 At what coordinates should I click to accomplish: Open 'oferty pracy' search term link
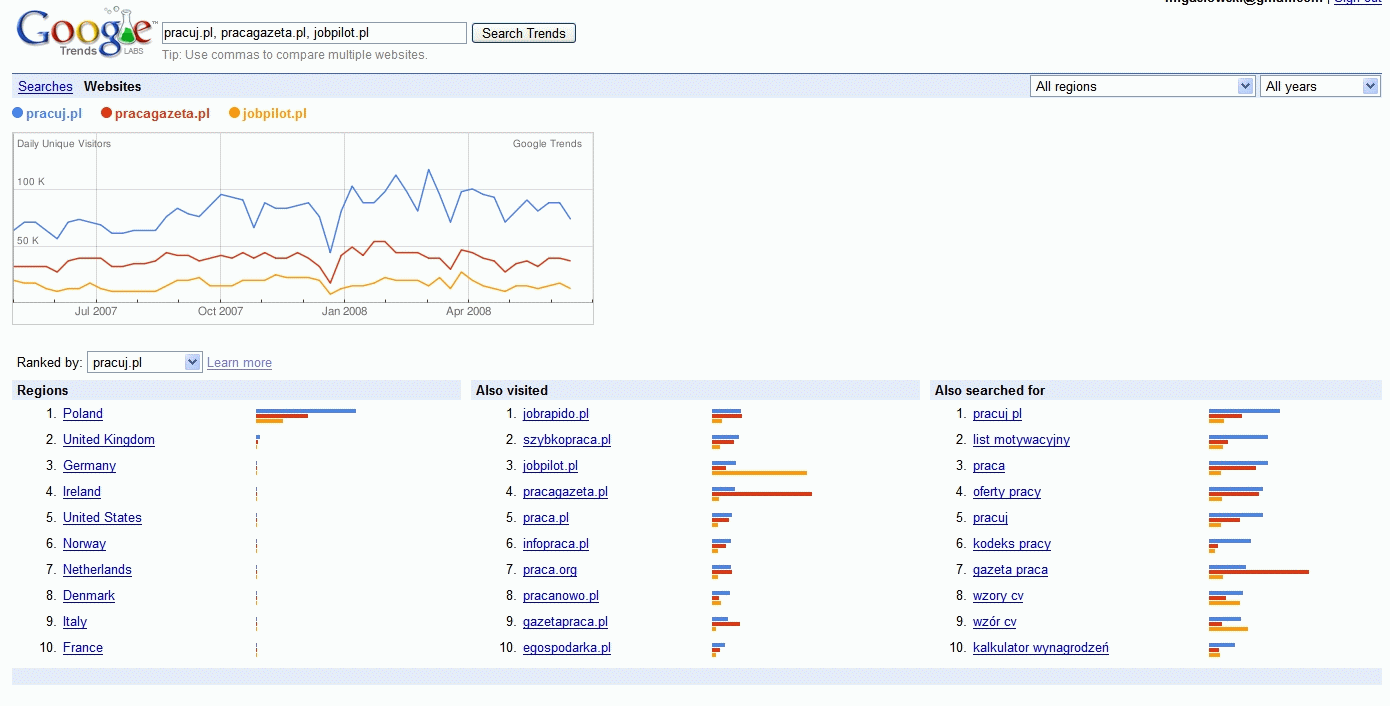[1007, 492]
